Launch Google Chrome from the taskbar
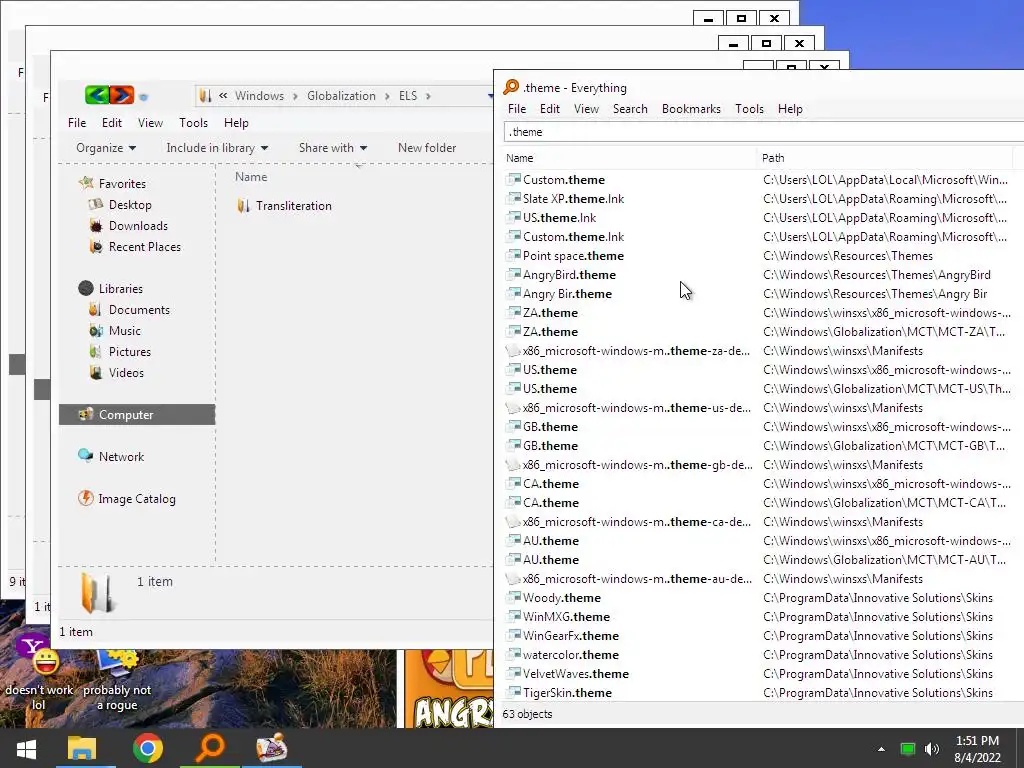This screenshot has height=768, width=1024. [x=148, y=748]
